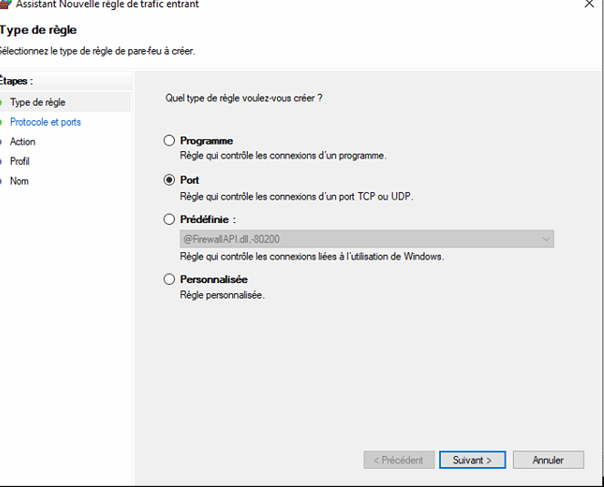Select the Nom step in sidebar
Screen dimensions: 604x487
click(19, 181)
